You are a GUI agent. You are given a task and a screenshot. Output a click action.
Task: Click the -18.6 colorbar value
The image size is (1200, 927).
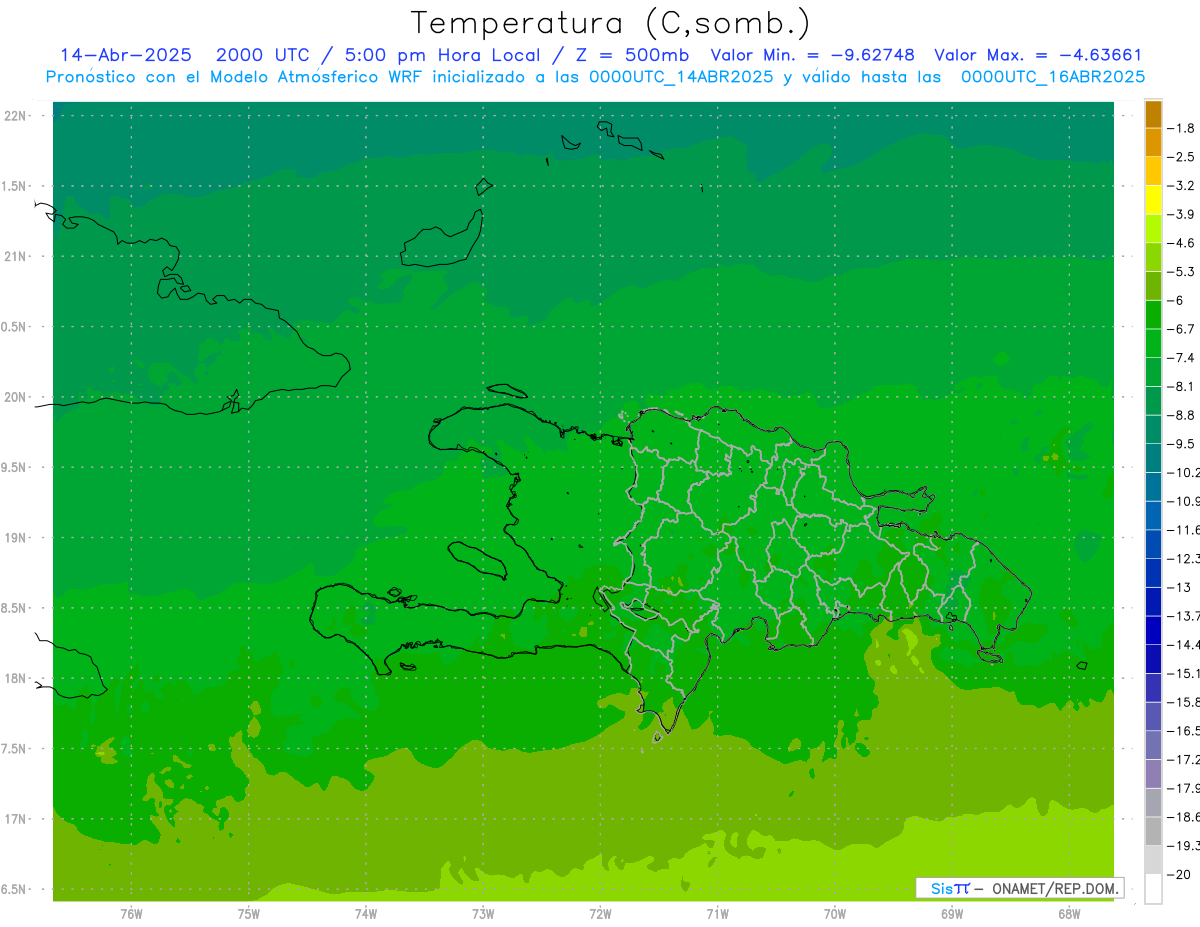1182,817
